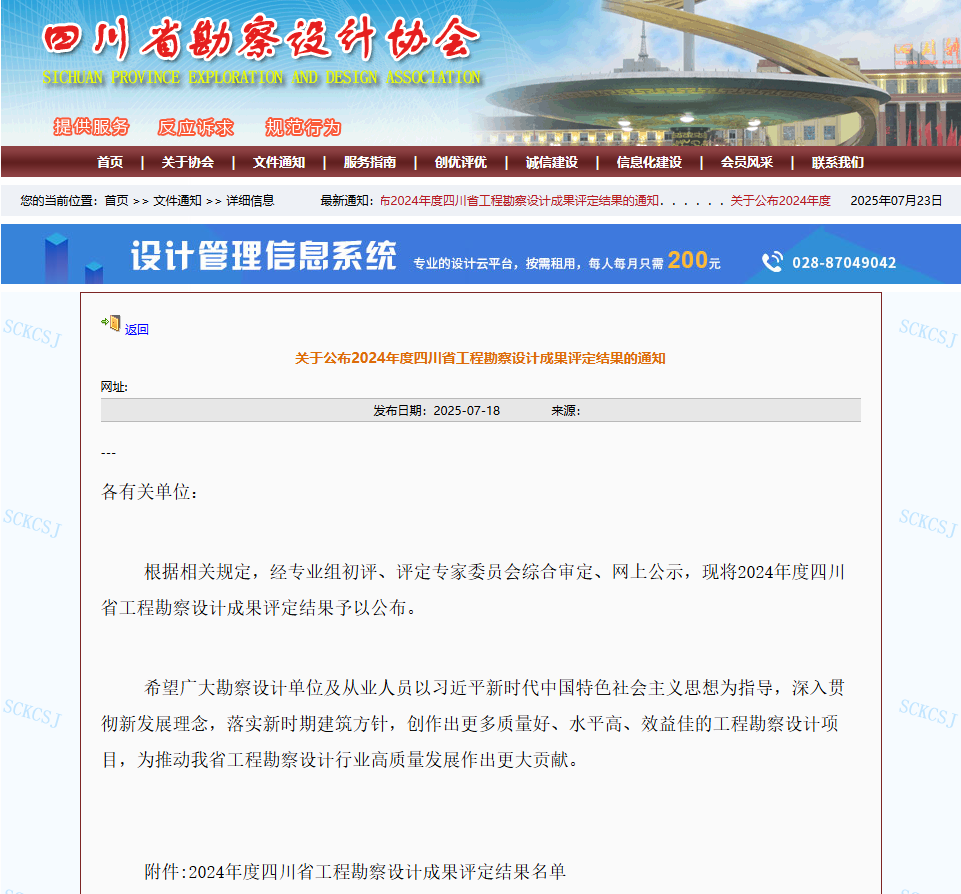Open the 联系我们 navigation item

click(838, 162)
